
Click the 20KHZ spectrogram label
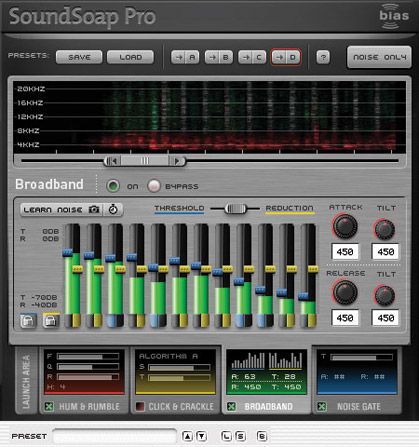tap(31, 89)
